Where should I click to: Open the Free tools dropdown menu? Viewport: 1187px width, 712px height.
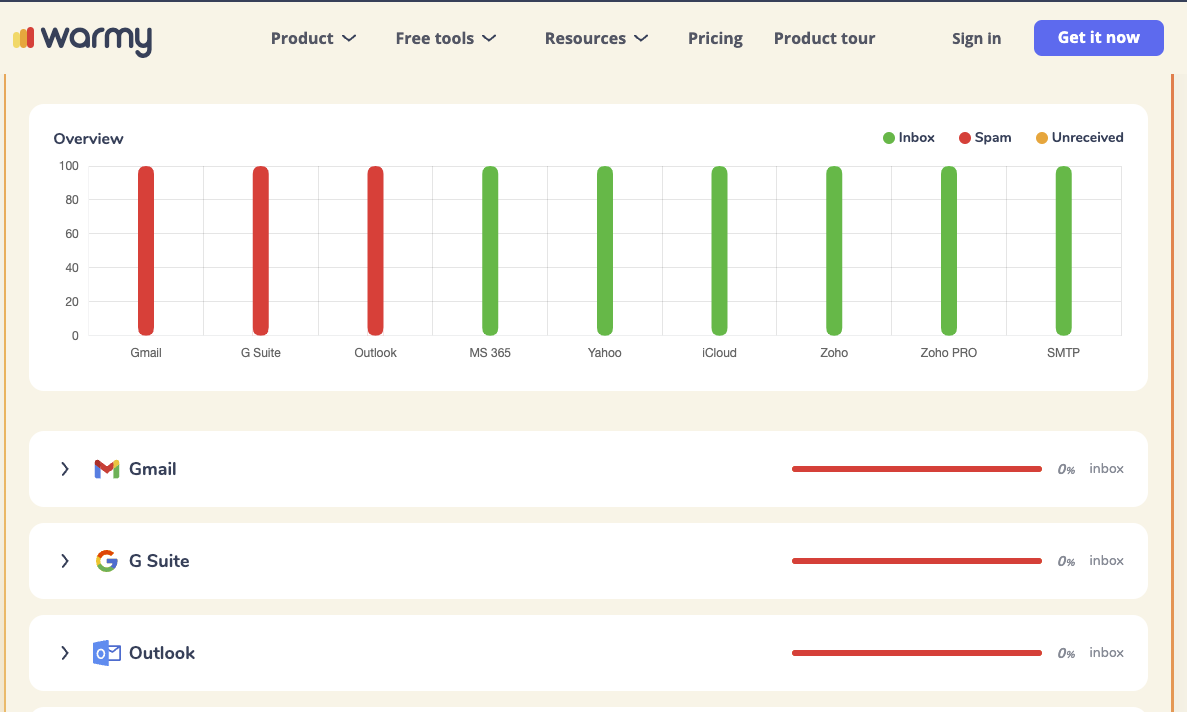click(445, 39)
